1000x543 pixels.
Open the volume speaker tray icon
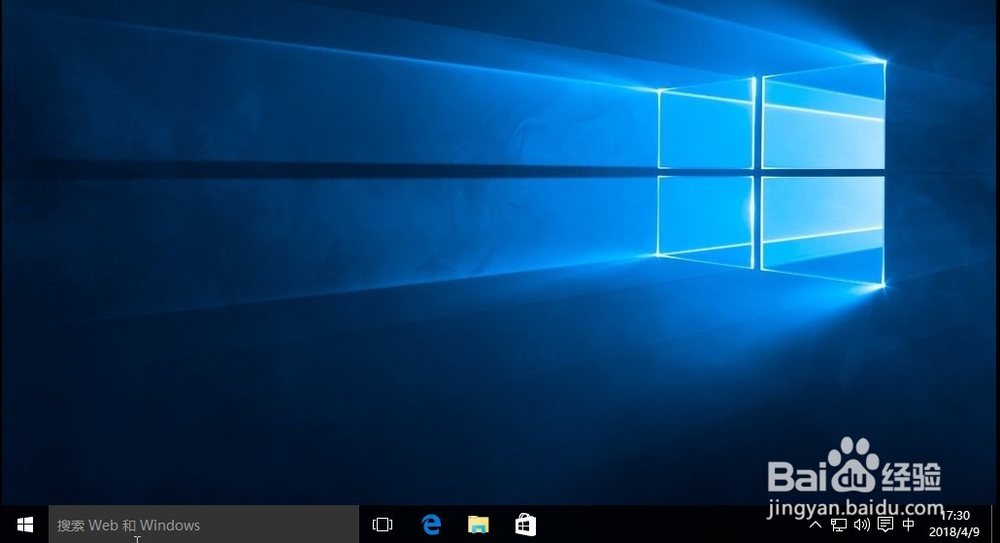coord(862,524)
